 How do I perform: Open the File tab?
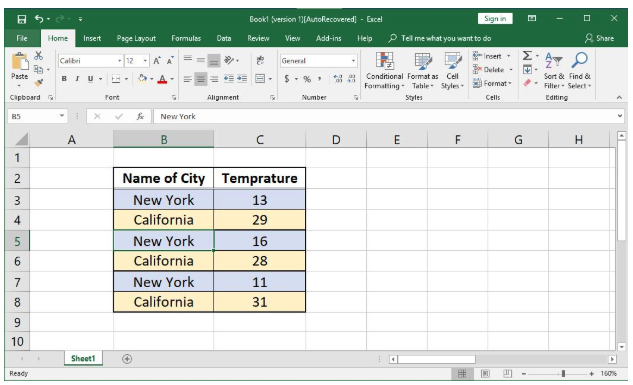[22, 38]
